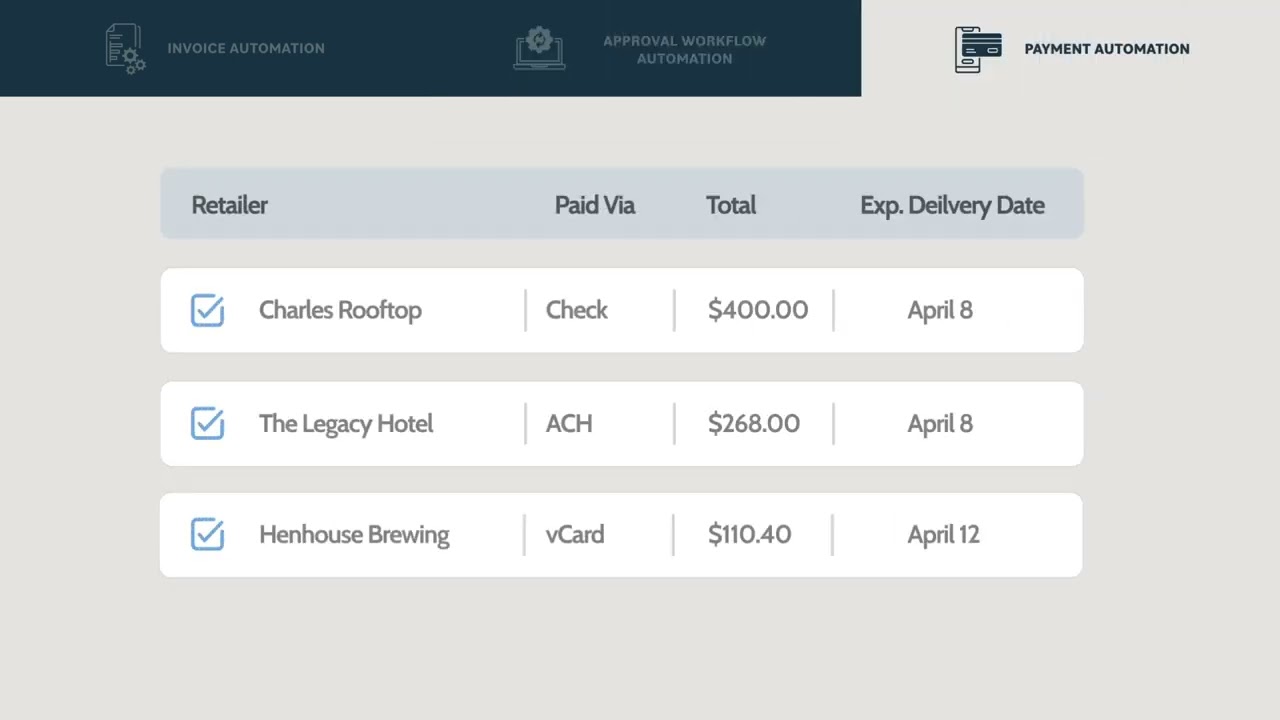Click the Exp. Delivery Date header
Viewport: 1280px width, 720px height.
952,205
